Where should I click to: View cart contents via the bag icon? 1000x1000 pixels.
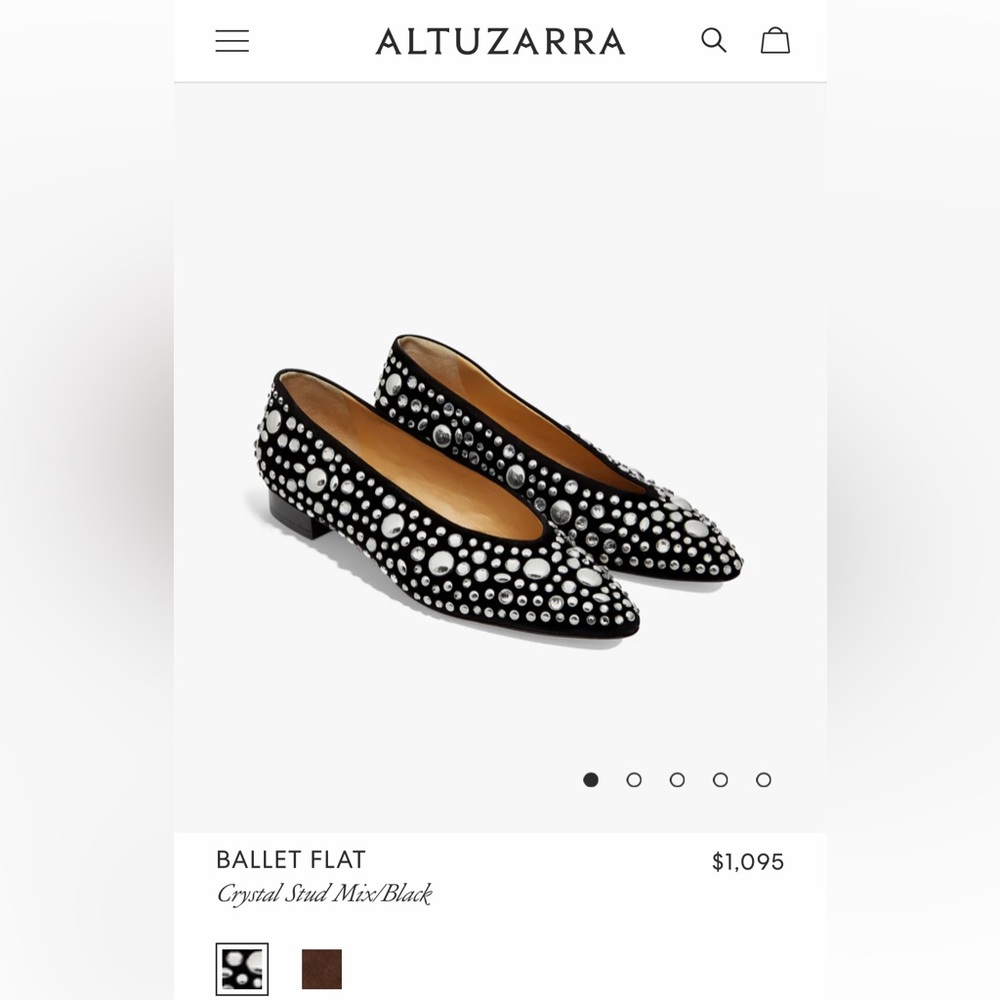pyautogui.click(x=775, y=40)
